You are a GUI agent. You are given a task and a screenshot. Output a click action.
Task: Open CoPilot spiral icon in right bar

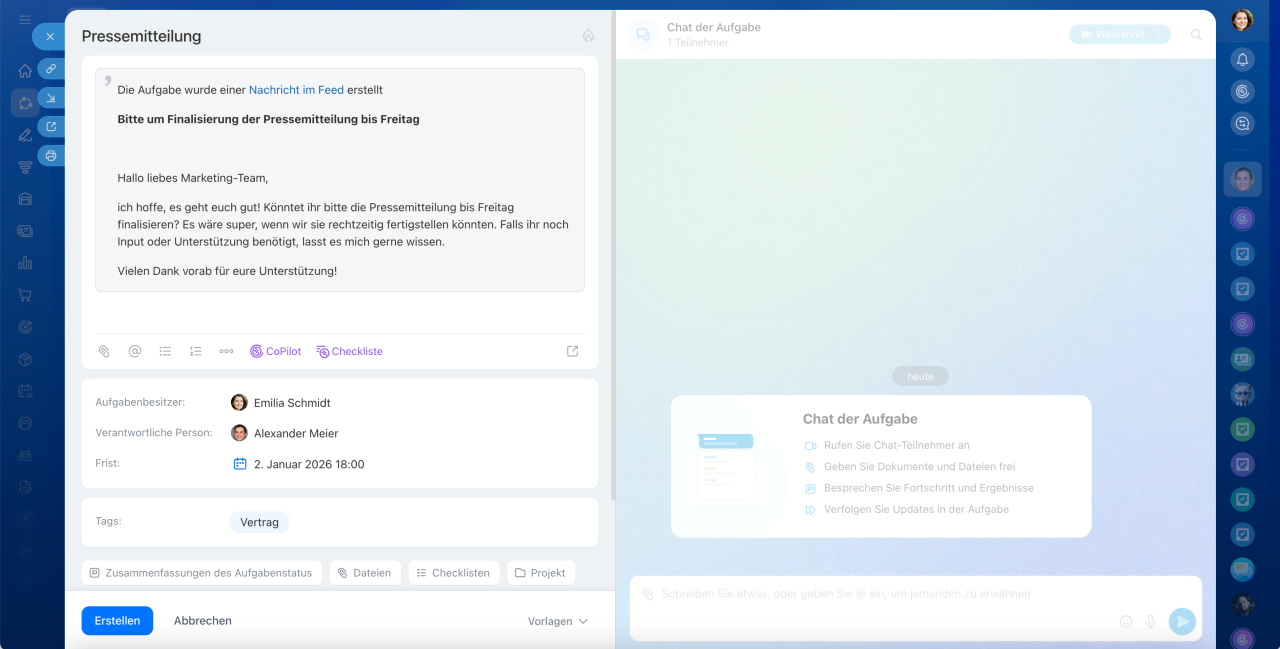point(1242,92)
